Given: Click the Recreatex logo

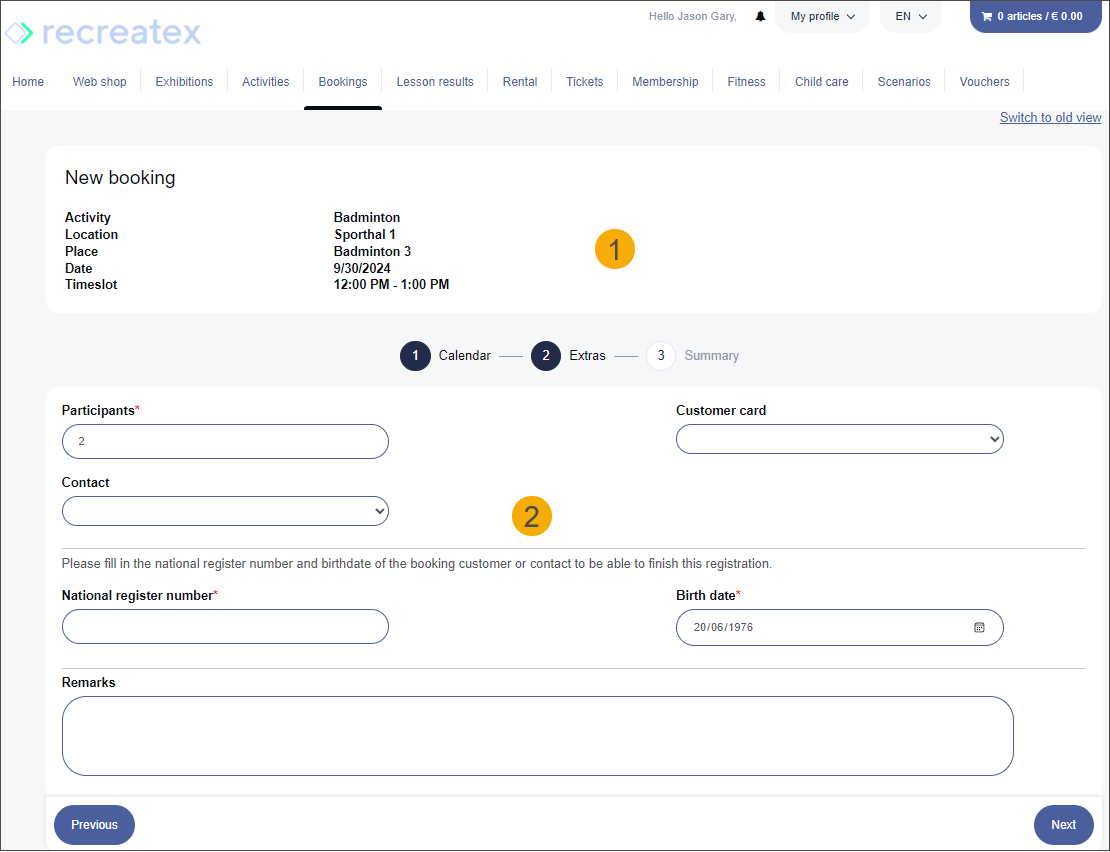Looking at the screenshot, I should click(103, 33).
